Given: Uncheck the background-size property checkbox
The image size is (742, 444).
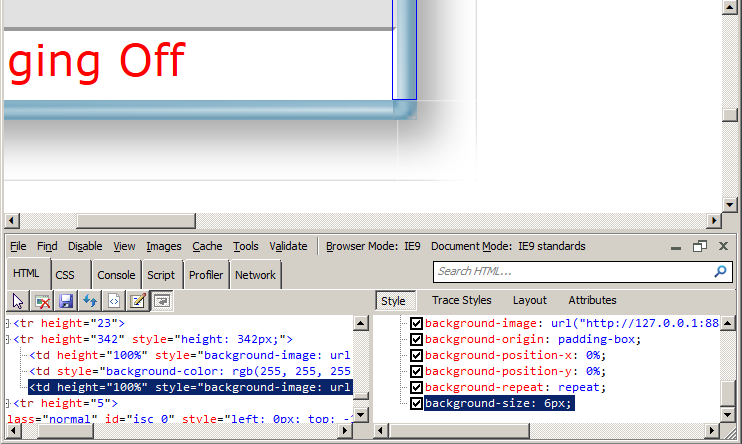Looking at the screenshot, I should 417,404.
